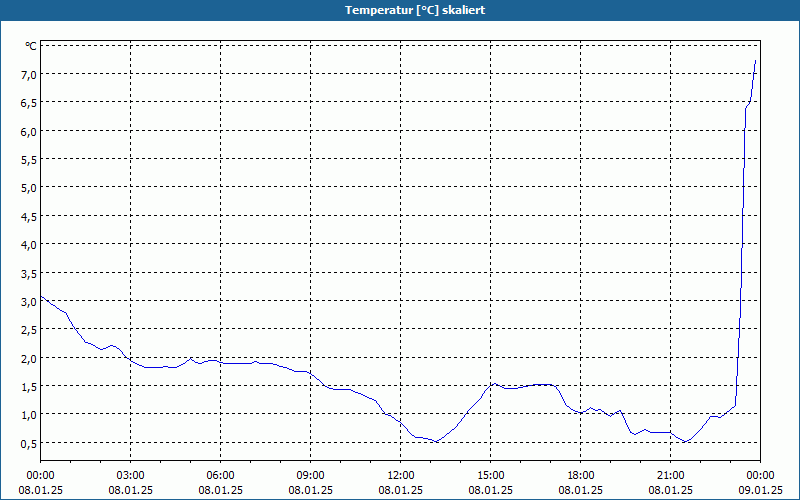800x500 pixels.
Task: Select the 0,5 y-axis label
Action: 29,443
